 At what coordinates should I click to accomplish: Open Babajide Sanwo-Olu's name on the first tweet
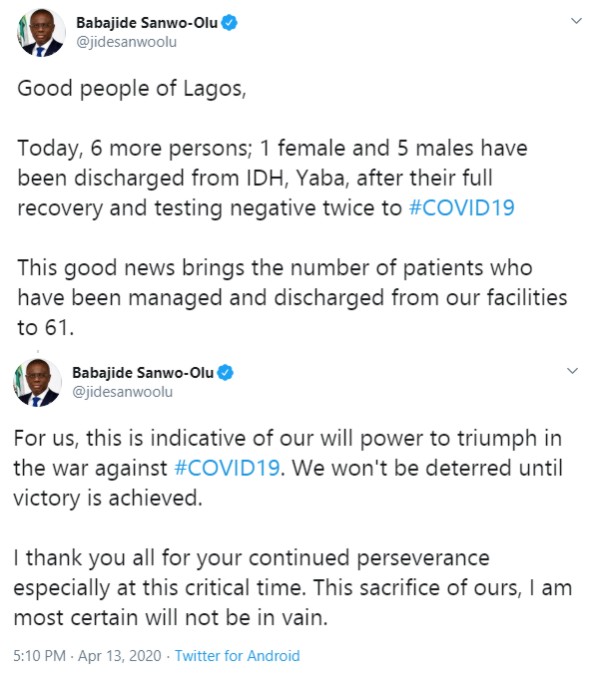[147, 23]
